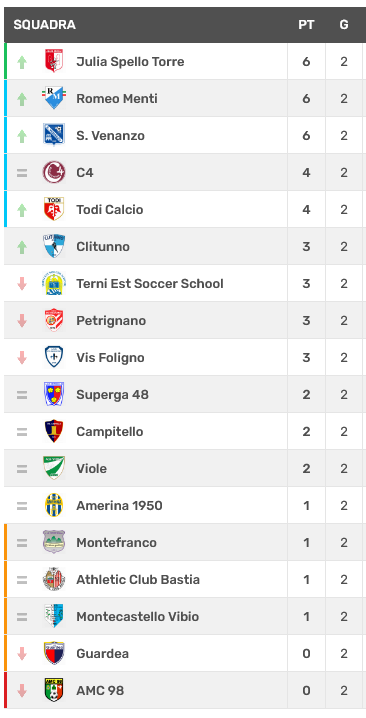Click the C4 maroon circular crest

(x=54, y=172)
